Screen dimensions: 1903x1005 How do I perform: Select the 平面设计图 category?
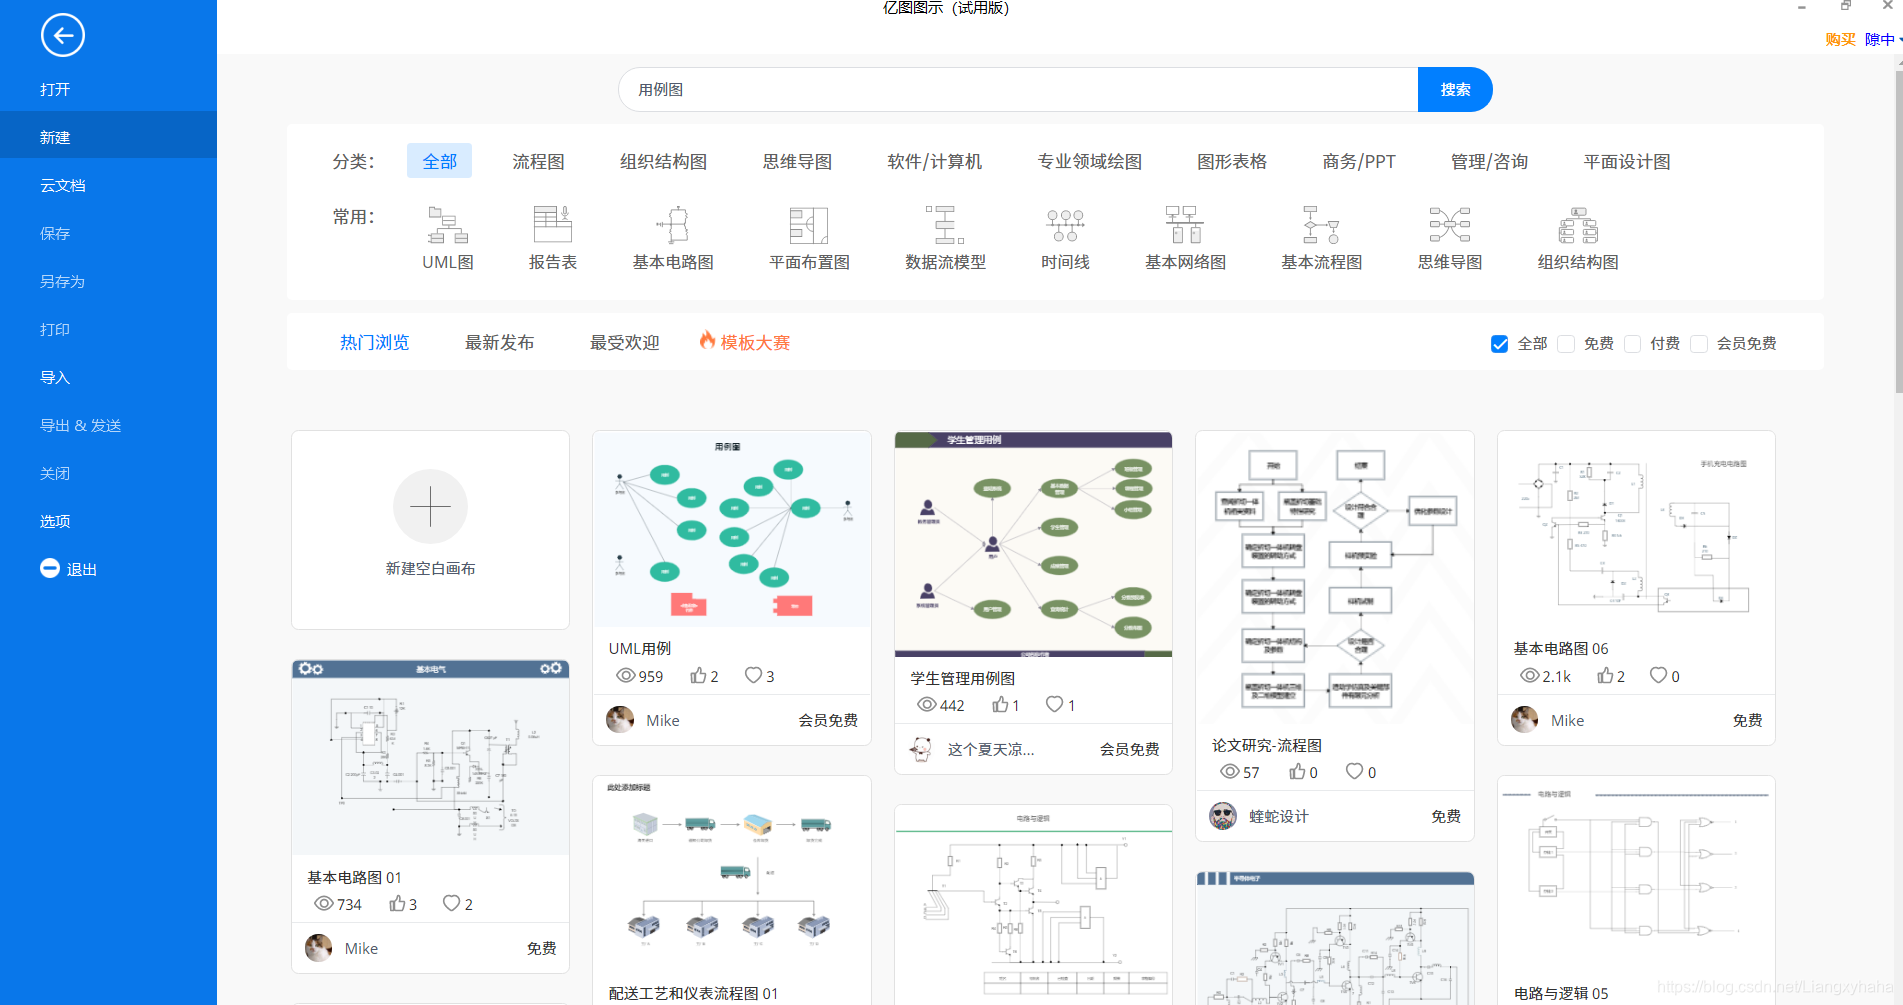[x=1627, y=161]
